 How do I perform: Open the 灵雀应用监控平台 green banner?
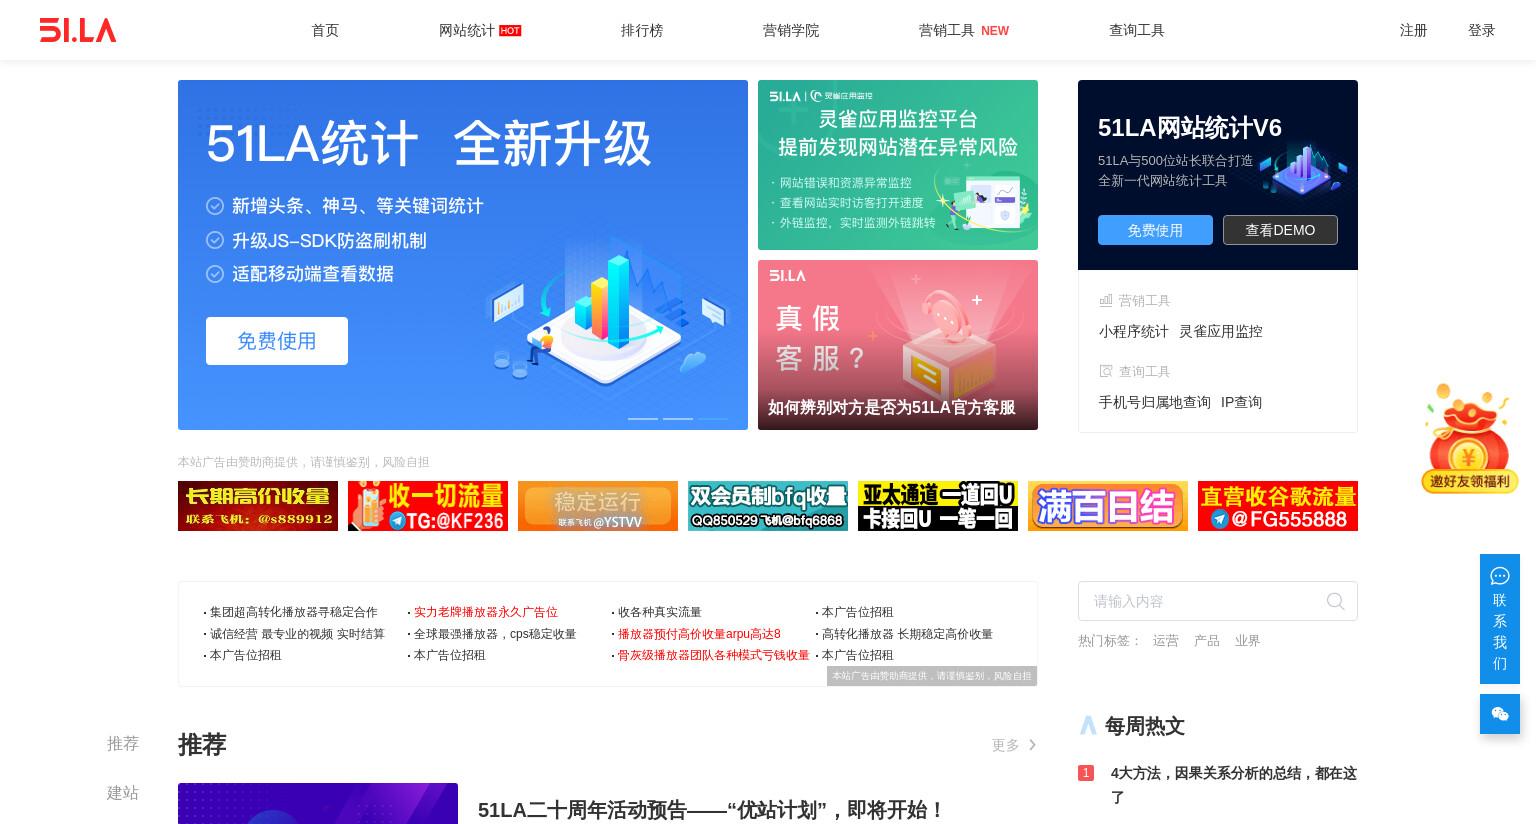click(898, 165)
